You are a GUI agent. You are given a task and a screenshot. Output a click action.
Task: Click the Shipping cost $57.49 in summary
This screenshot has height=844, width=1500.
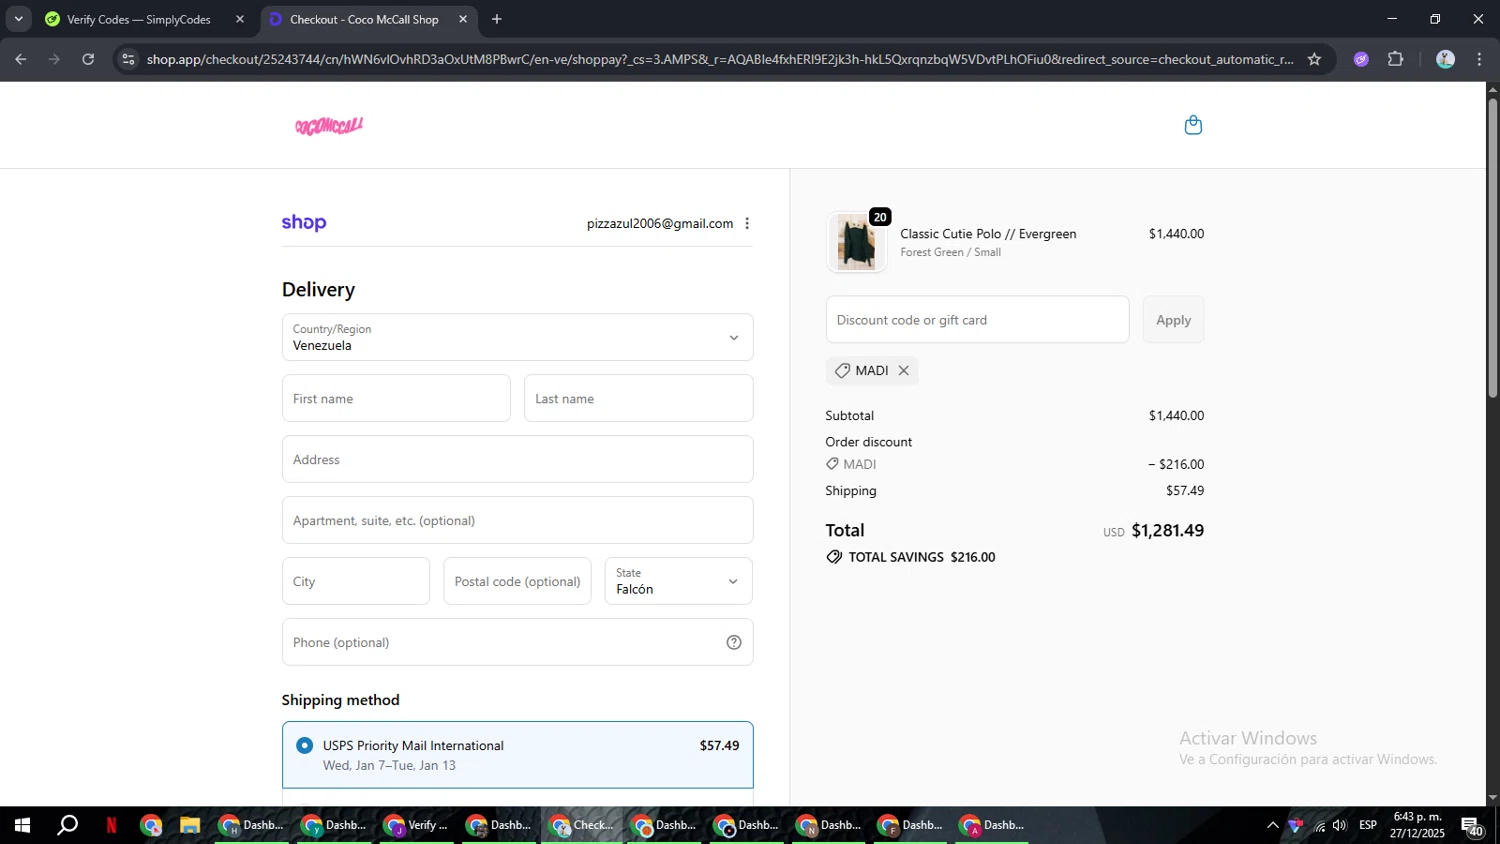coord(1185,491)
